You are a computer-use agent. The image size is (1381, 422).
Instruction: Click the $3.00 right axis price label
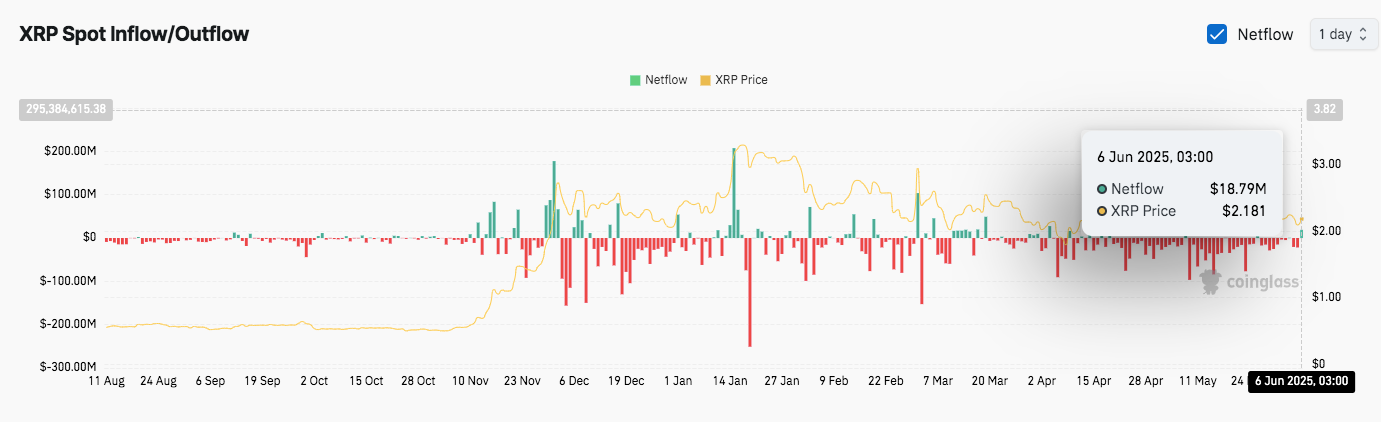[x=1324, y=164]
